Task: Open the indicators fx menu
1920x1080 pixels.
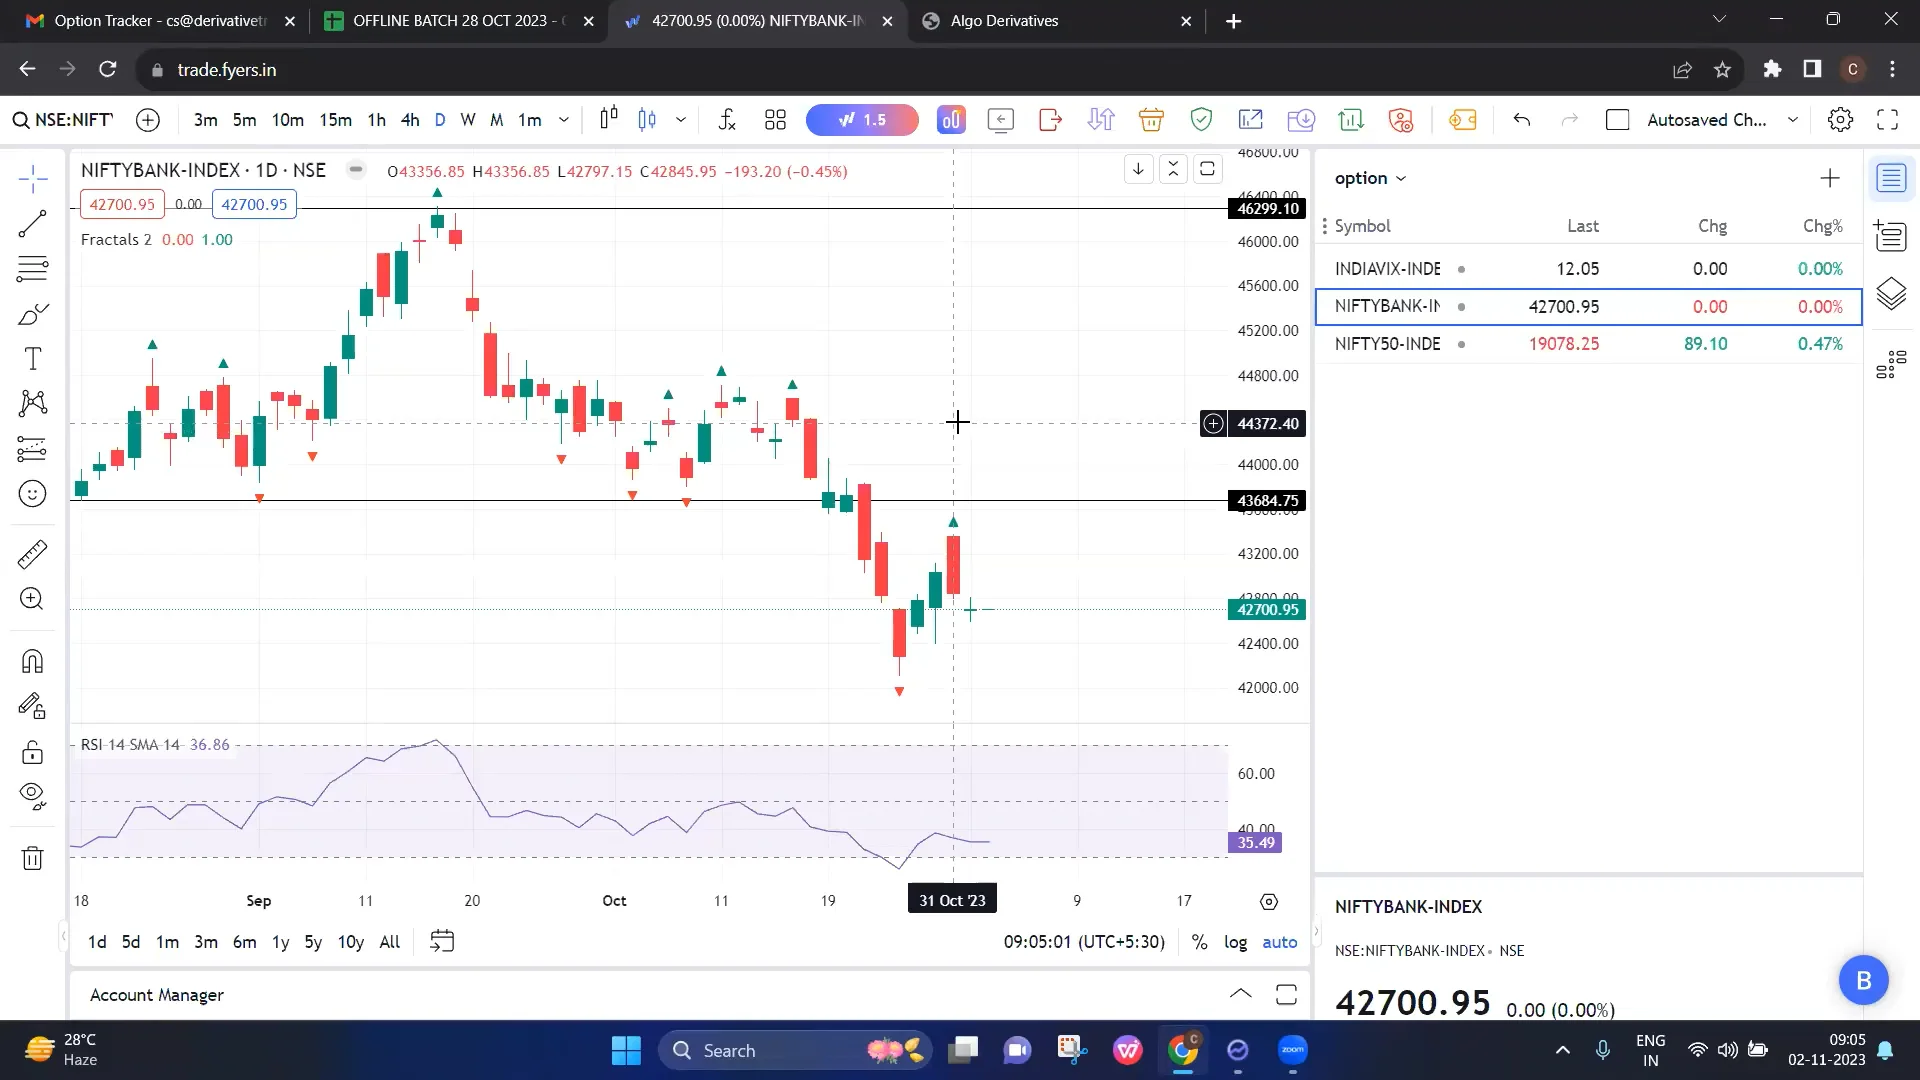Action: tap(727, 120)
